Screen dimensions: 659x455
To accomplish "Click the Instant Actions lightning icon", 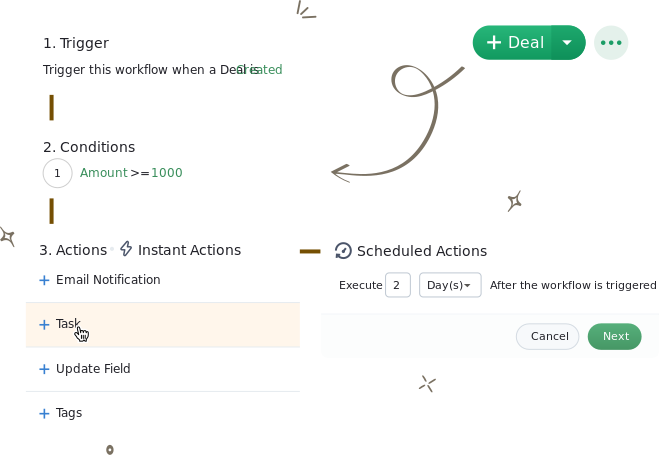I will click(126, 249).
